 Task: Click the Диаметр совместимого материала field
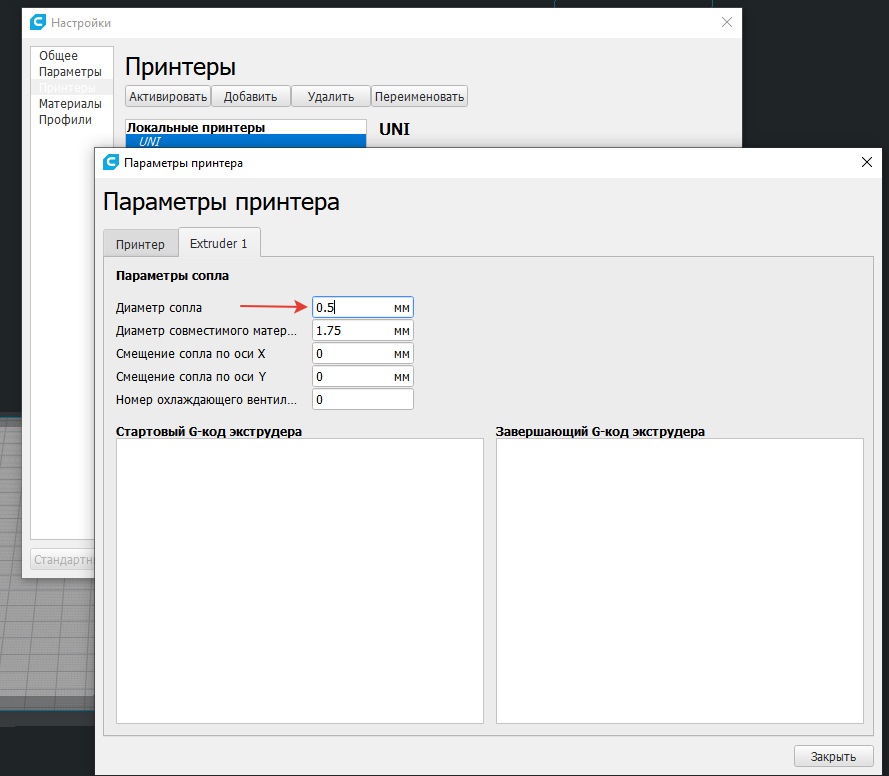(362, 330)
